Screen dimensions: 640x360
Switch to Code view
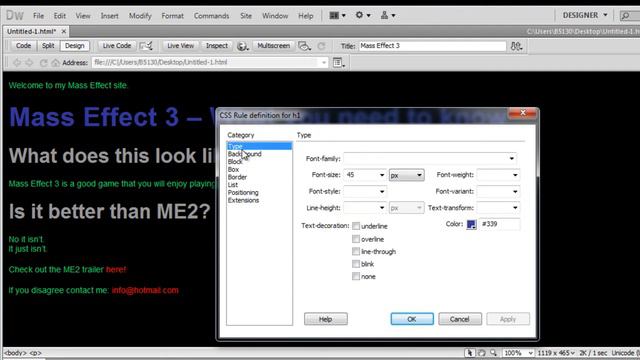coord(23,46)
